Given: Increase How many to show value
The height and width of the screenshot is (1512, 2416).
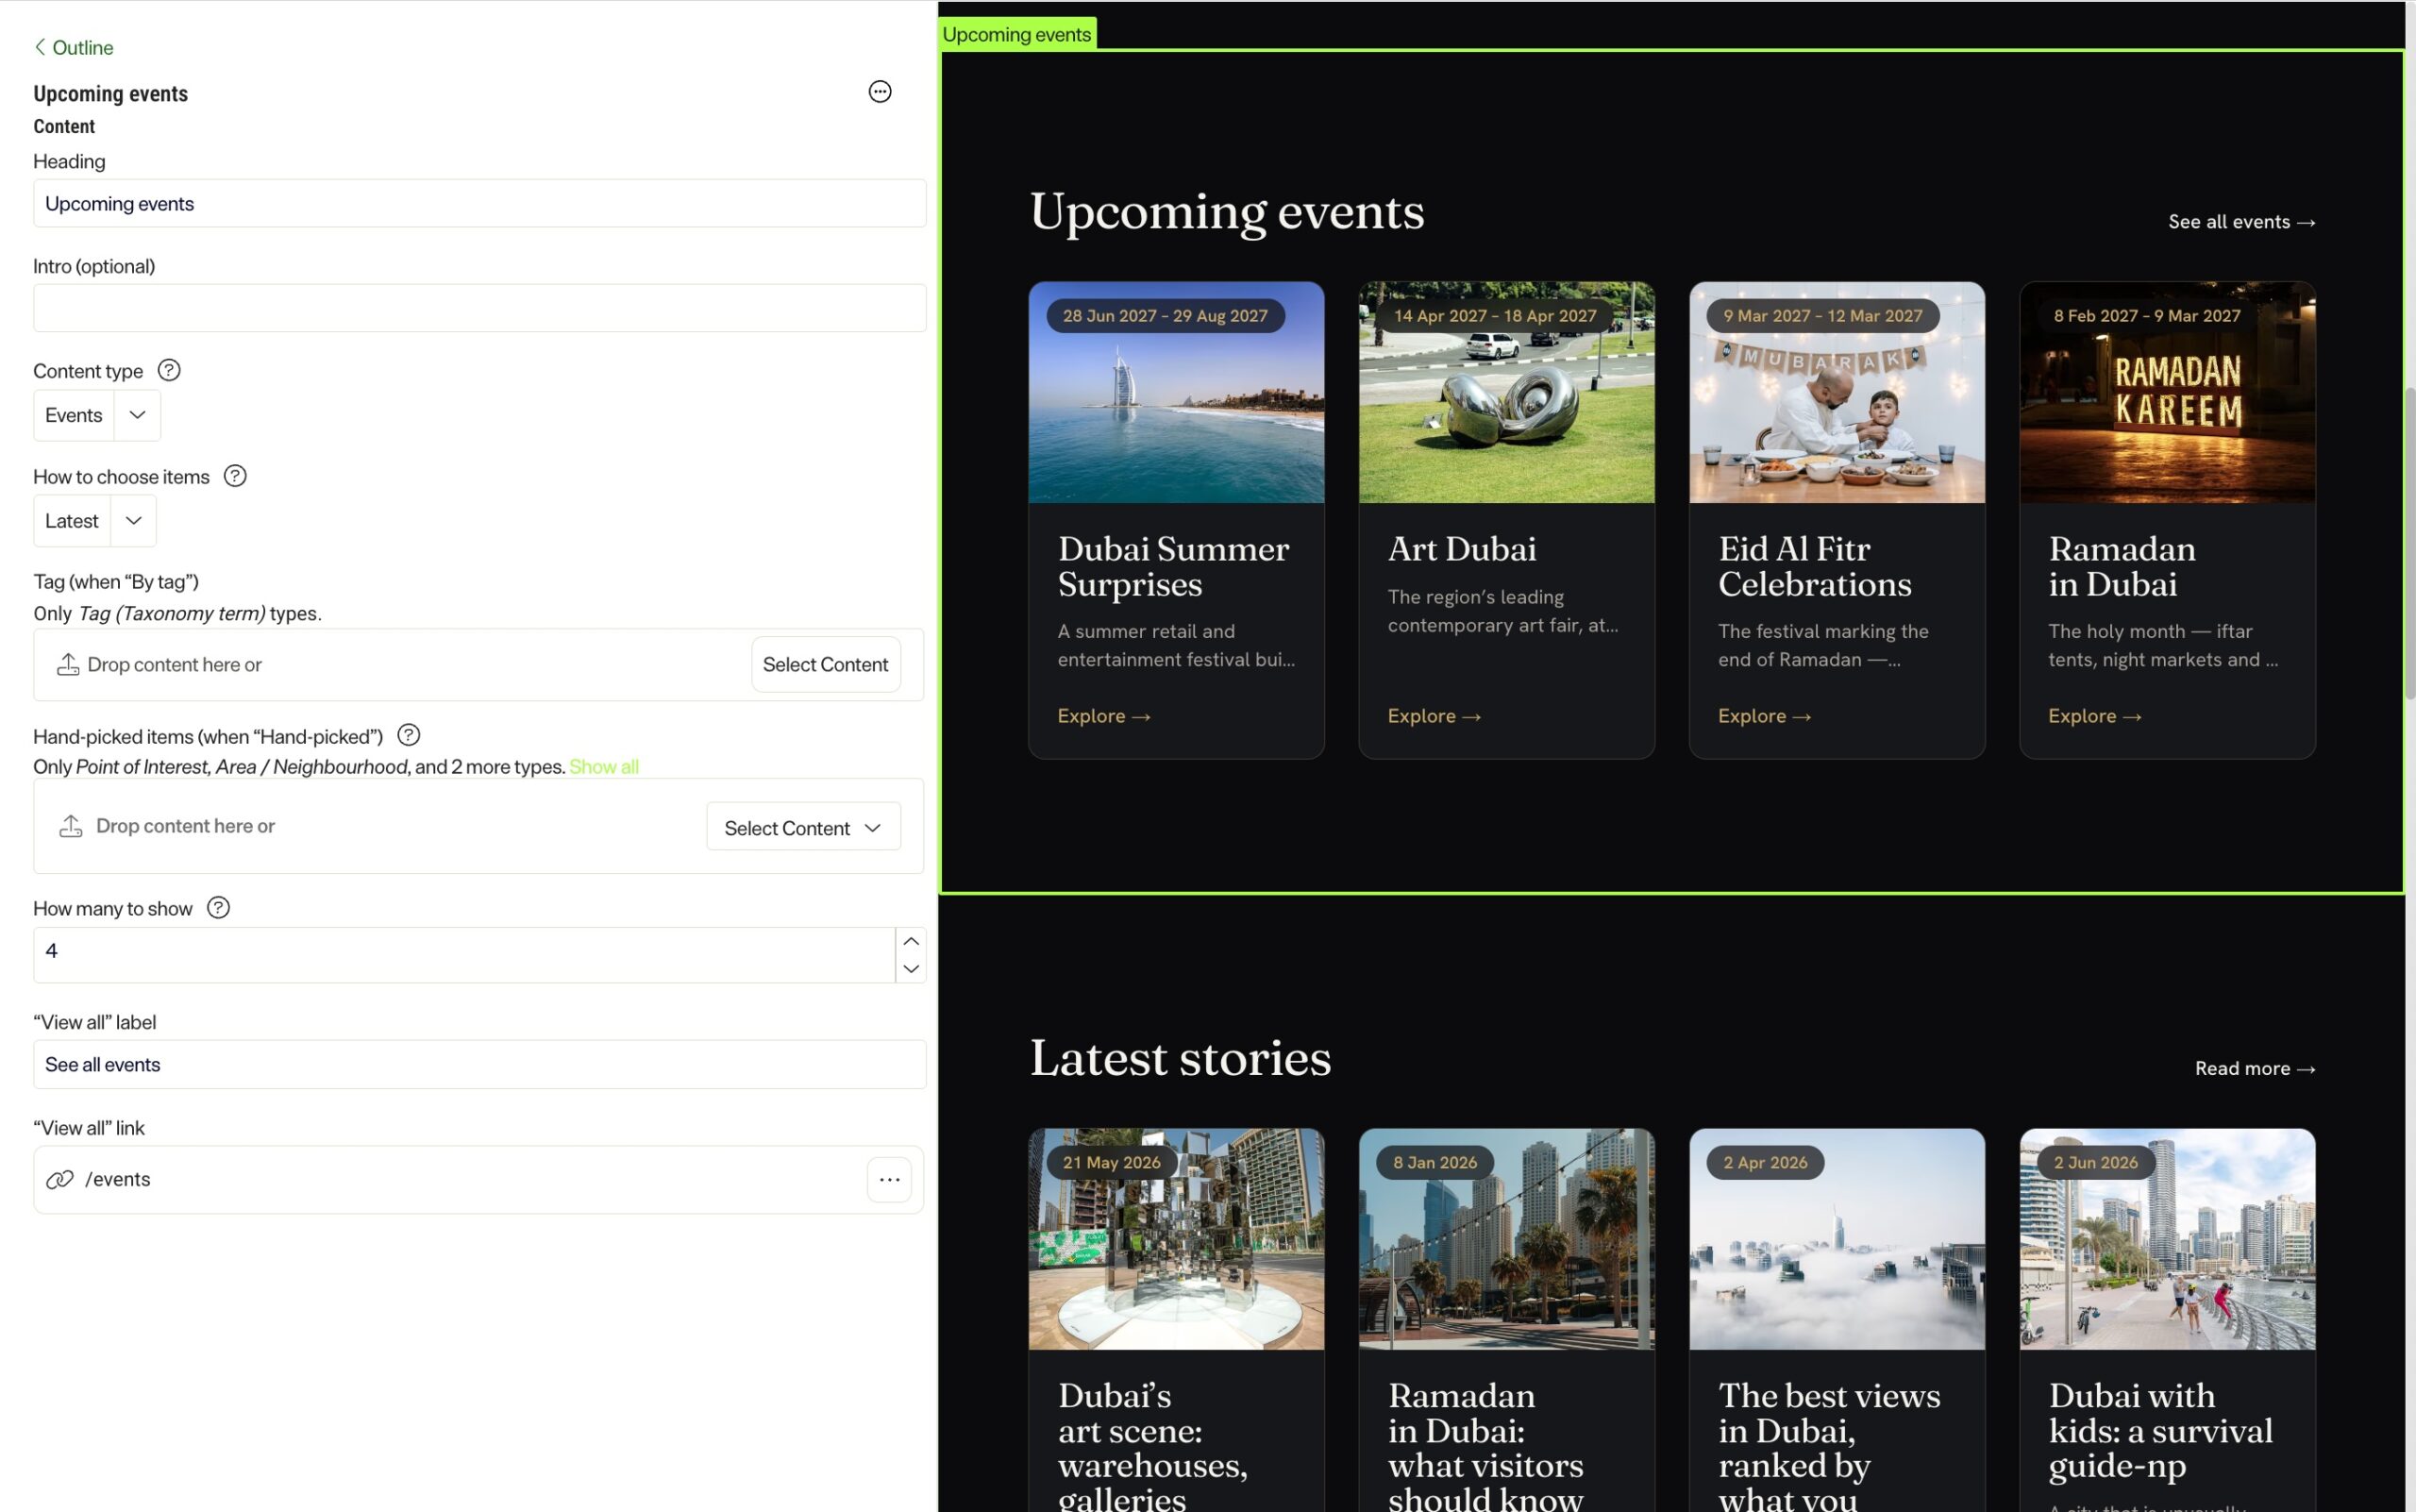Looking at the screenshot, I should click(x=910, y=941).
